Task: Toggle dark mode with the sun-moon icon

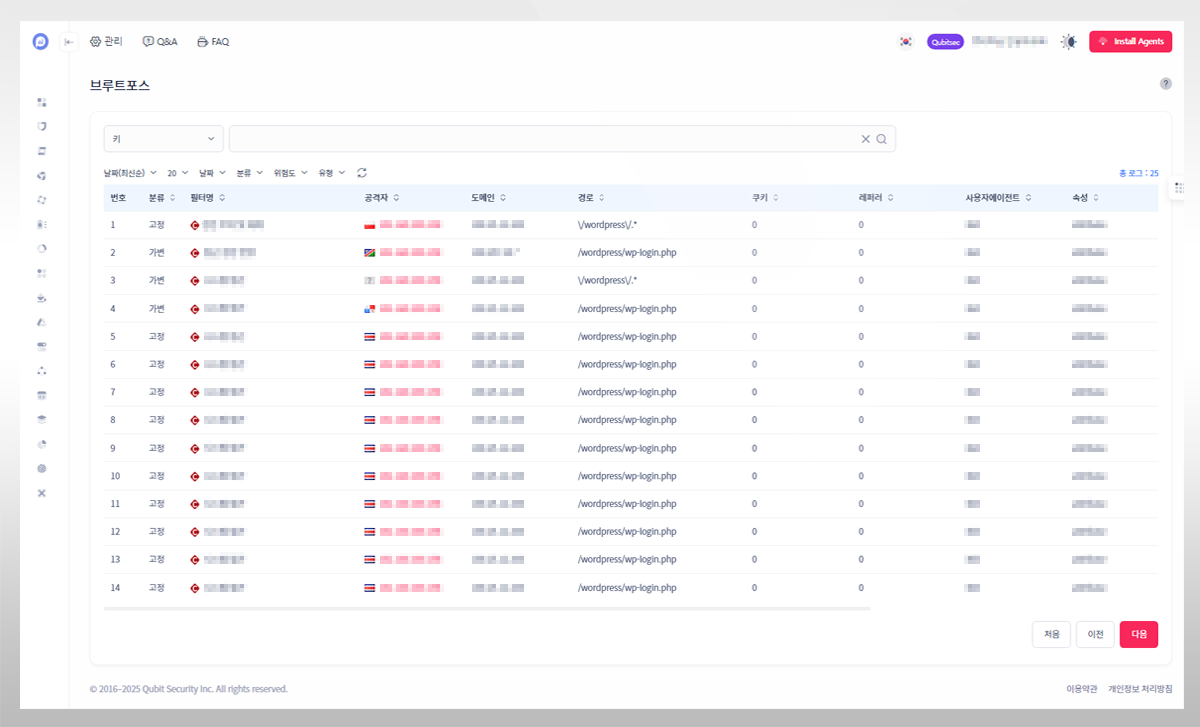Action: point(1069,42)
